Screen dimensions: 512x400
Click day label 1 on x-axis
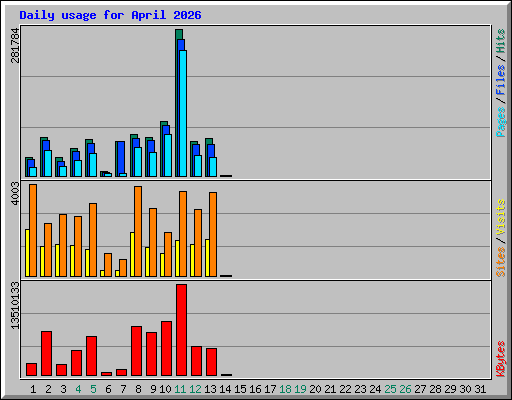[33, 389]
